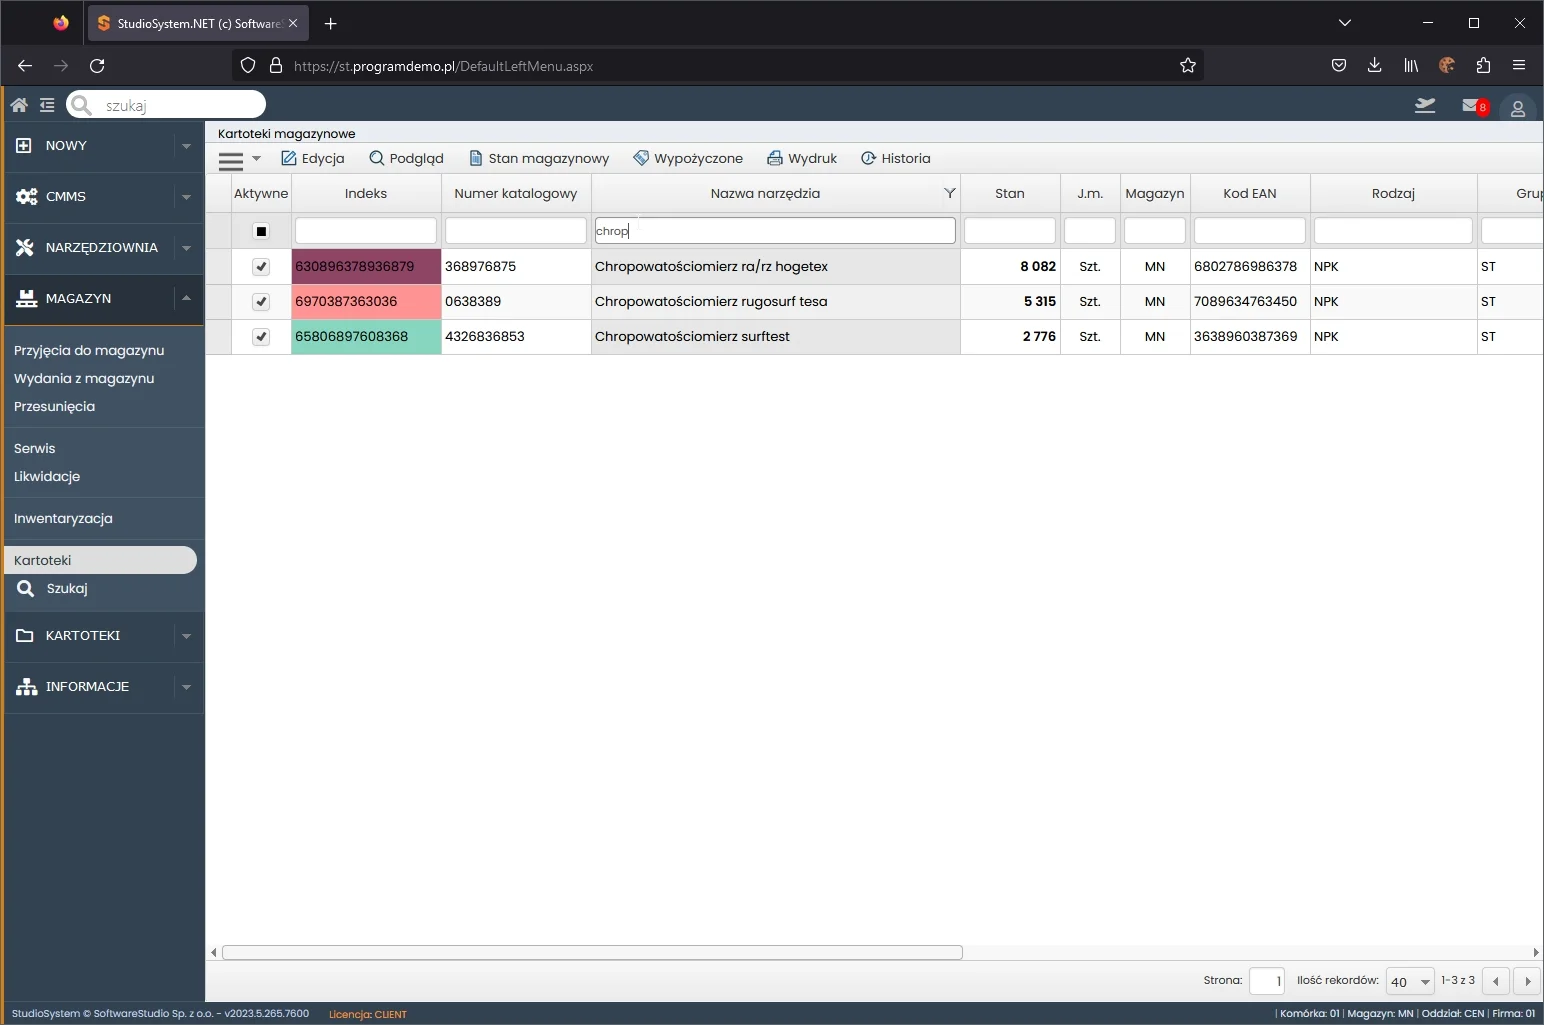Toggle Aktywne checkbox for Chropowatościomierz surftest
The width and height of the screenshot is (1544, 1025).
[x=261, y=337]
